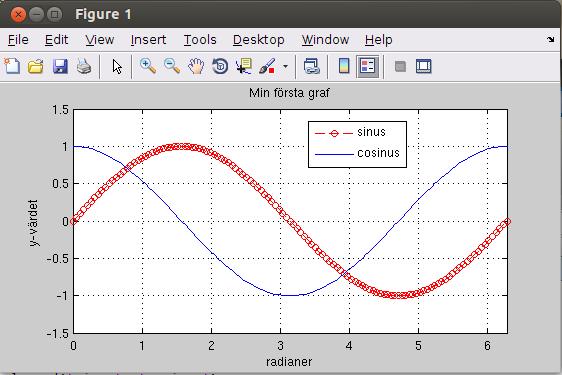Select the Edit Plot arrow tool
Image resolution: width=562 pixels, height=375 pixels.
[117, 66]
